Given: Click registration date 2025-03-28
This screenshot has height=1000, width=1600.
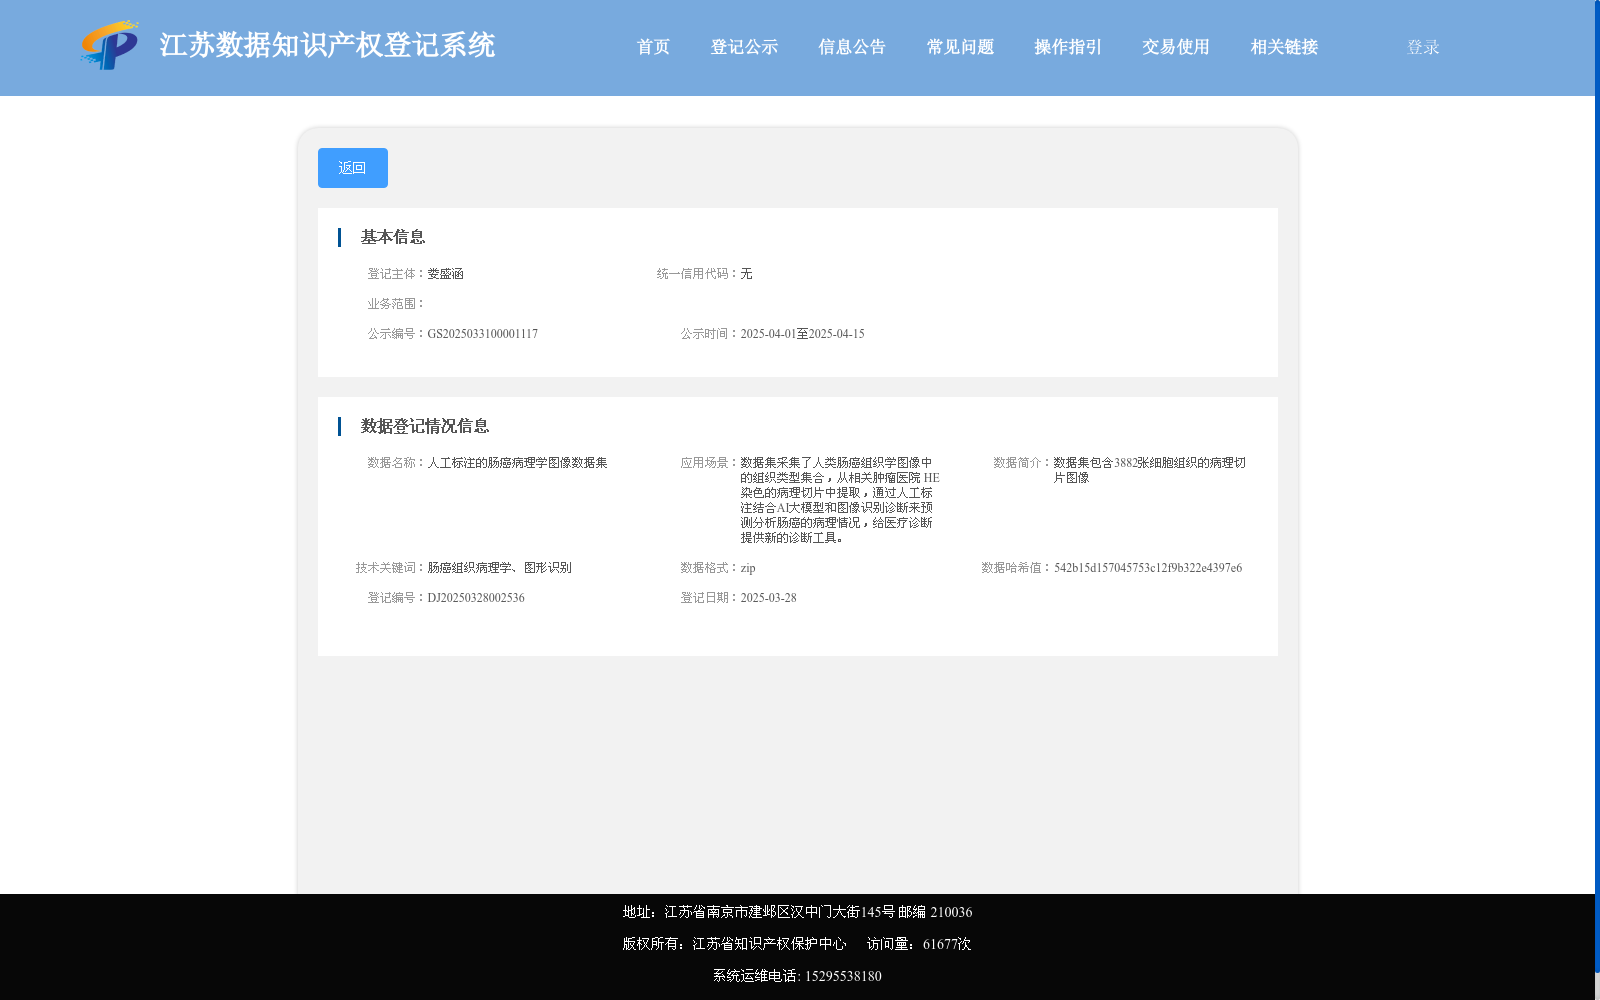Looking at the screenshot, I should tap(768, 598).
